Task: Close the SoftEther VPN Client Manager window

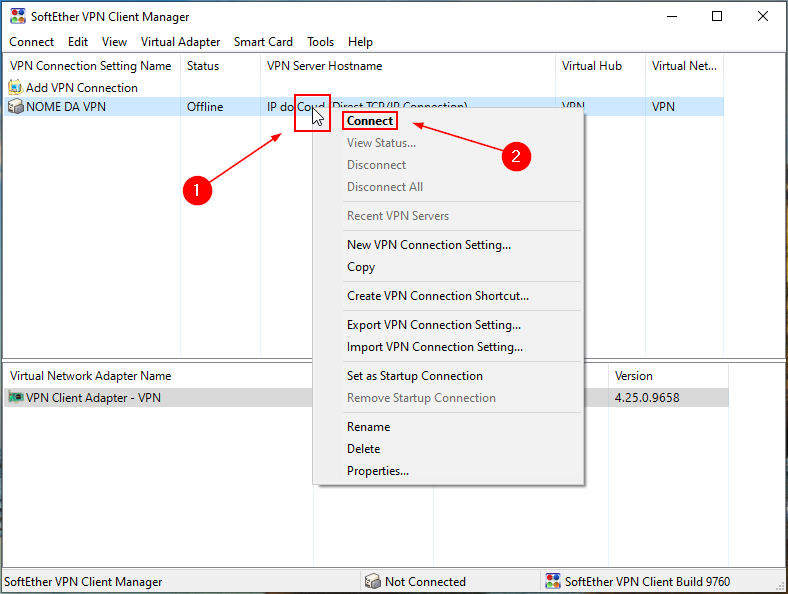Action: click(763, 17)
